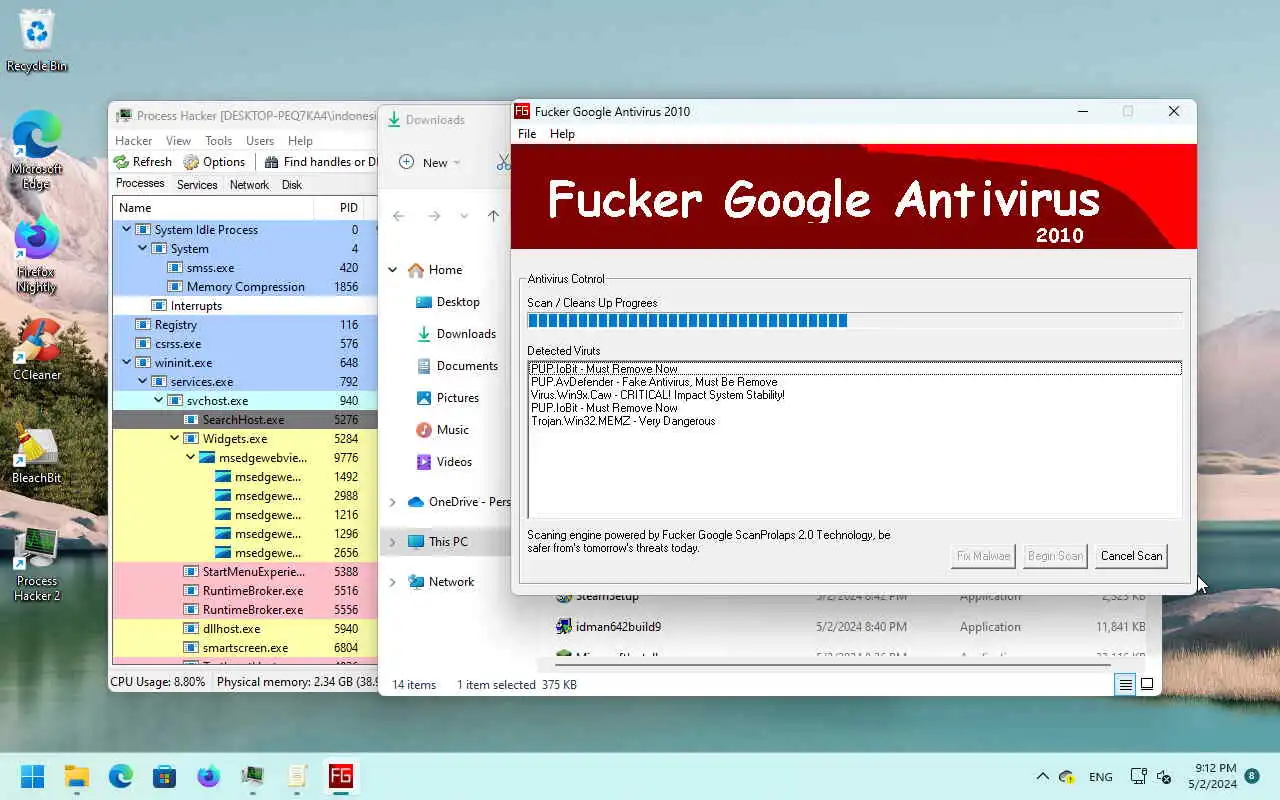Open Help menu in antivirus window
The width and height of the screenshot is (1280, 800).
coord(562,134)
